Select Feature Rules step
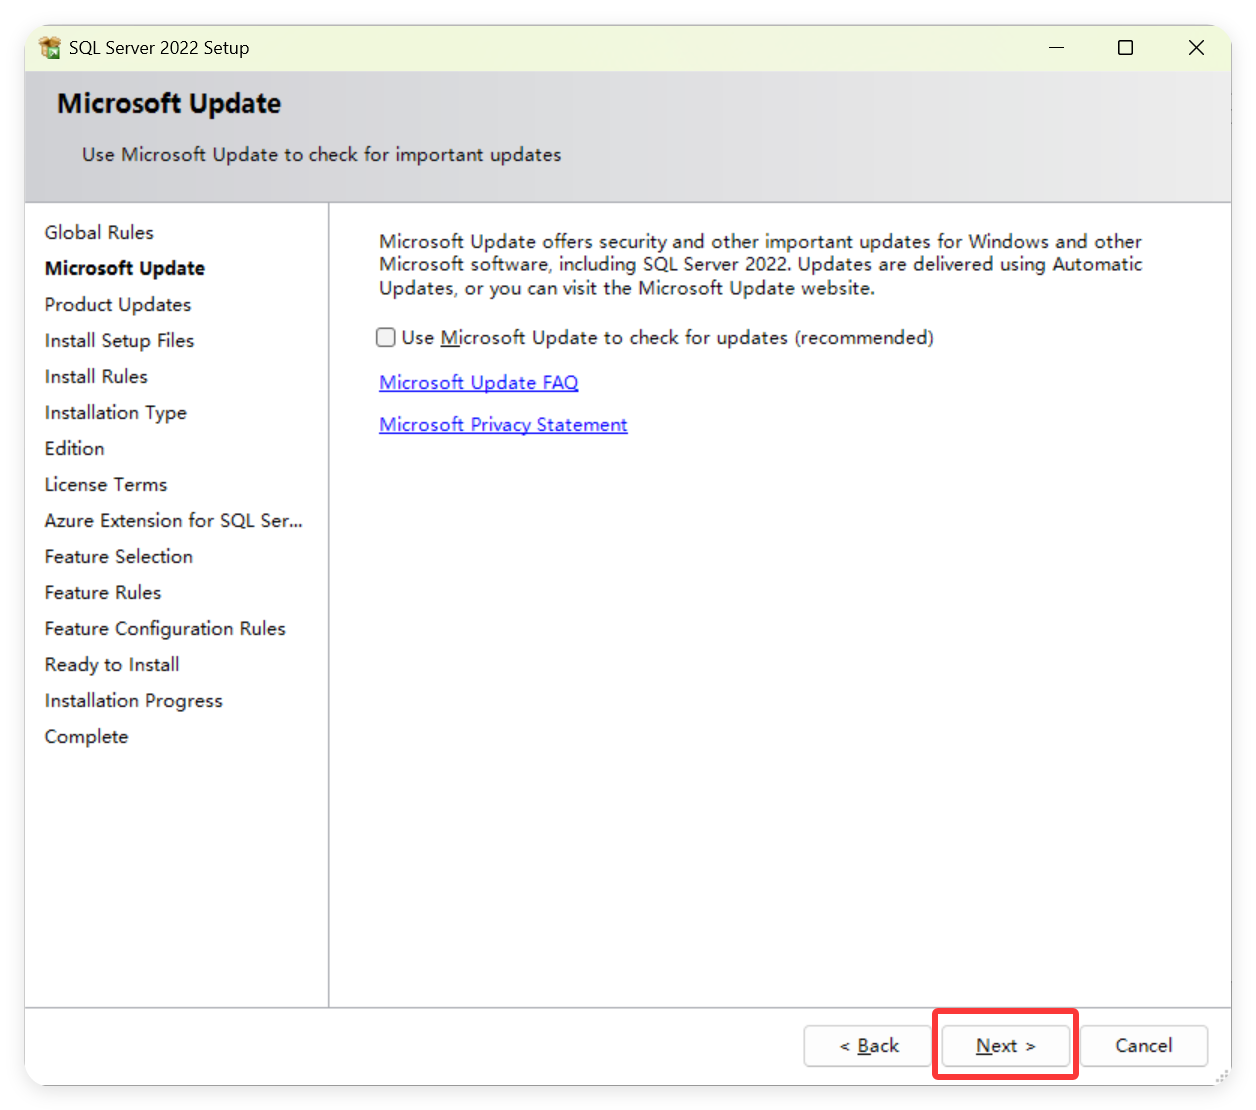The height and width of the screenshot is (1110, 1256). [x=103, y=592]
